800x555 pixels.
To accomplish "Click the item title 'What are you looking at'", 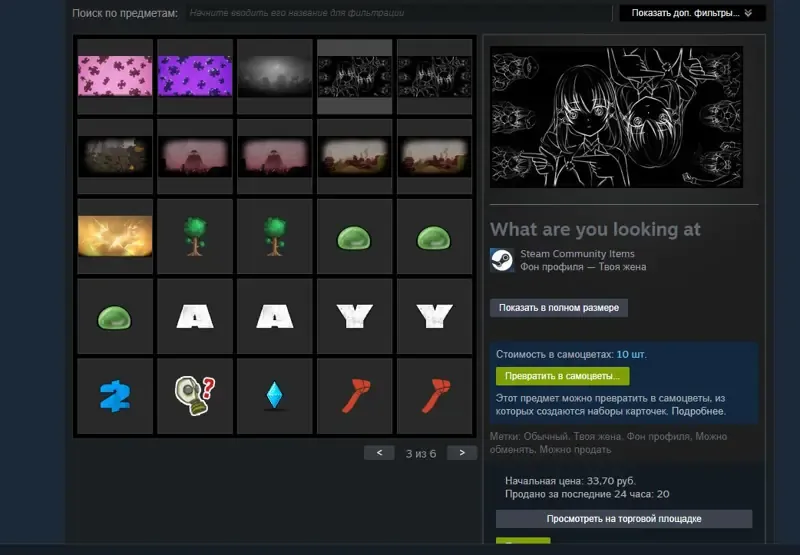I will [x=595, y=230].
